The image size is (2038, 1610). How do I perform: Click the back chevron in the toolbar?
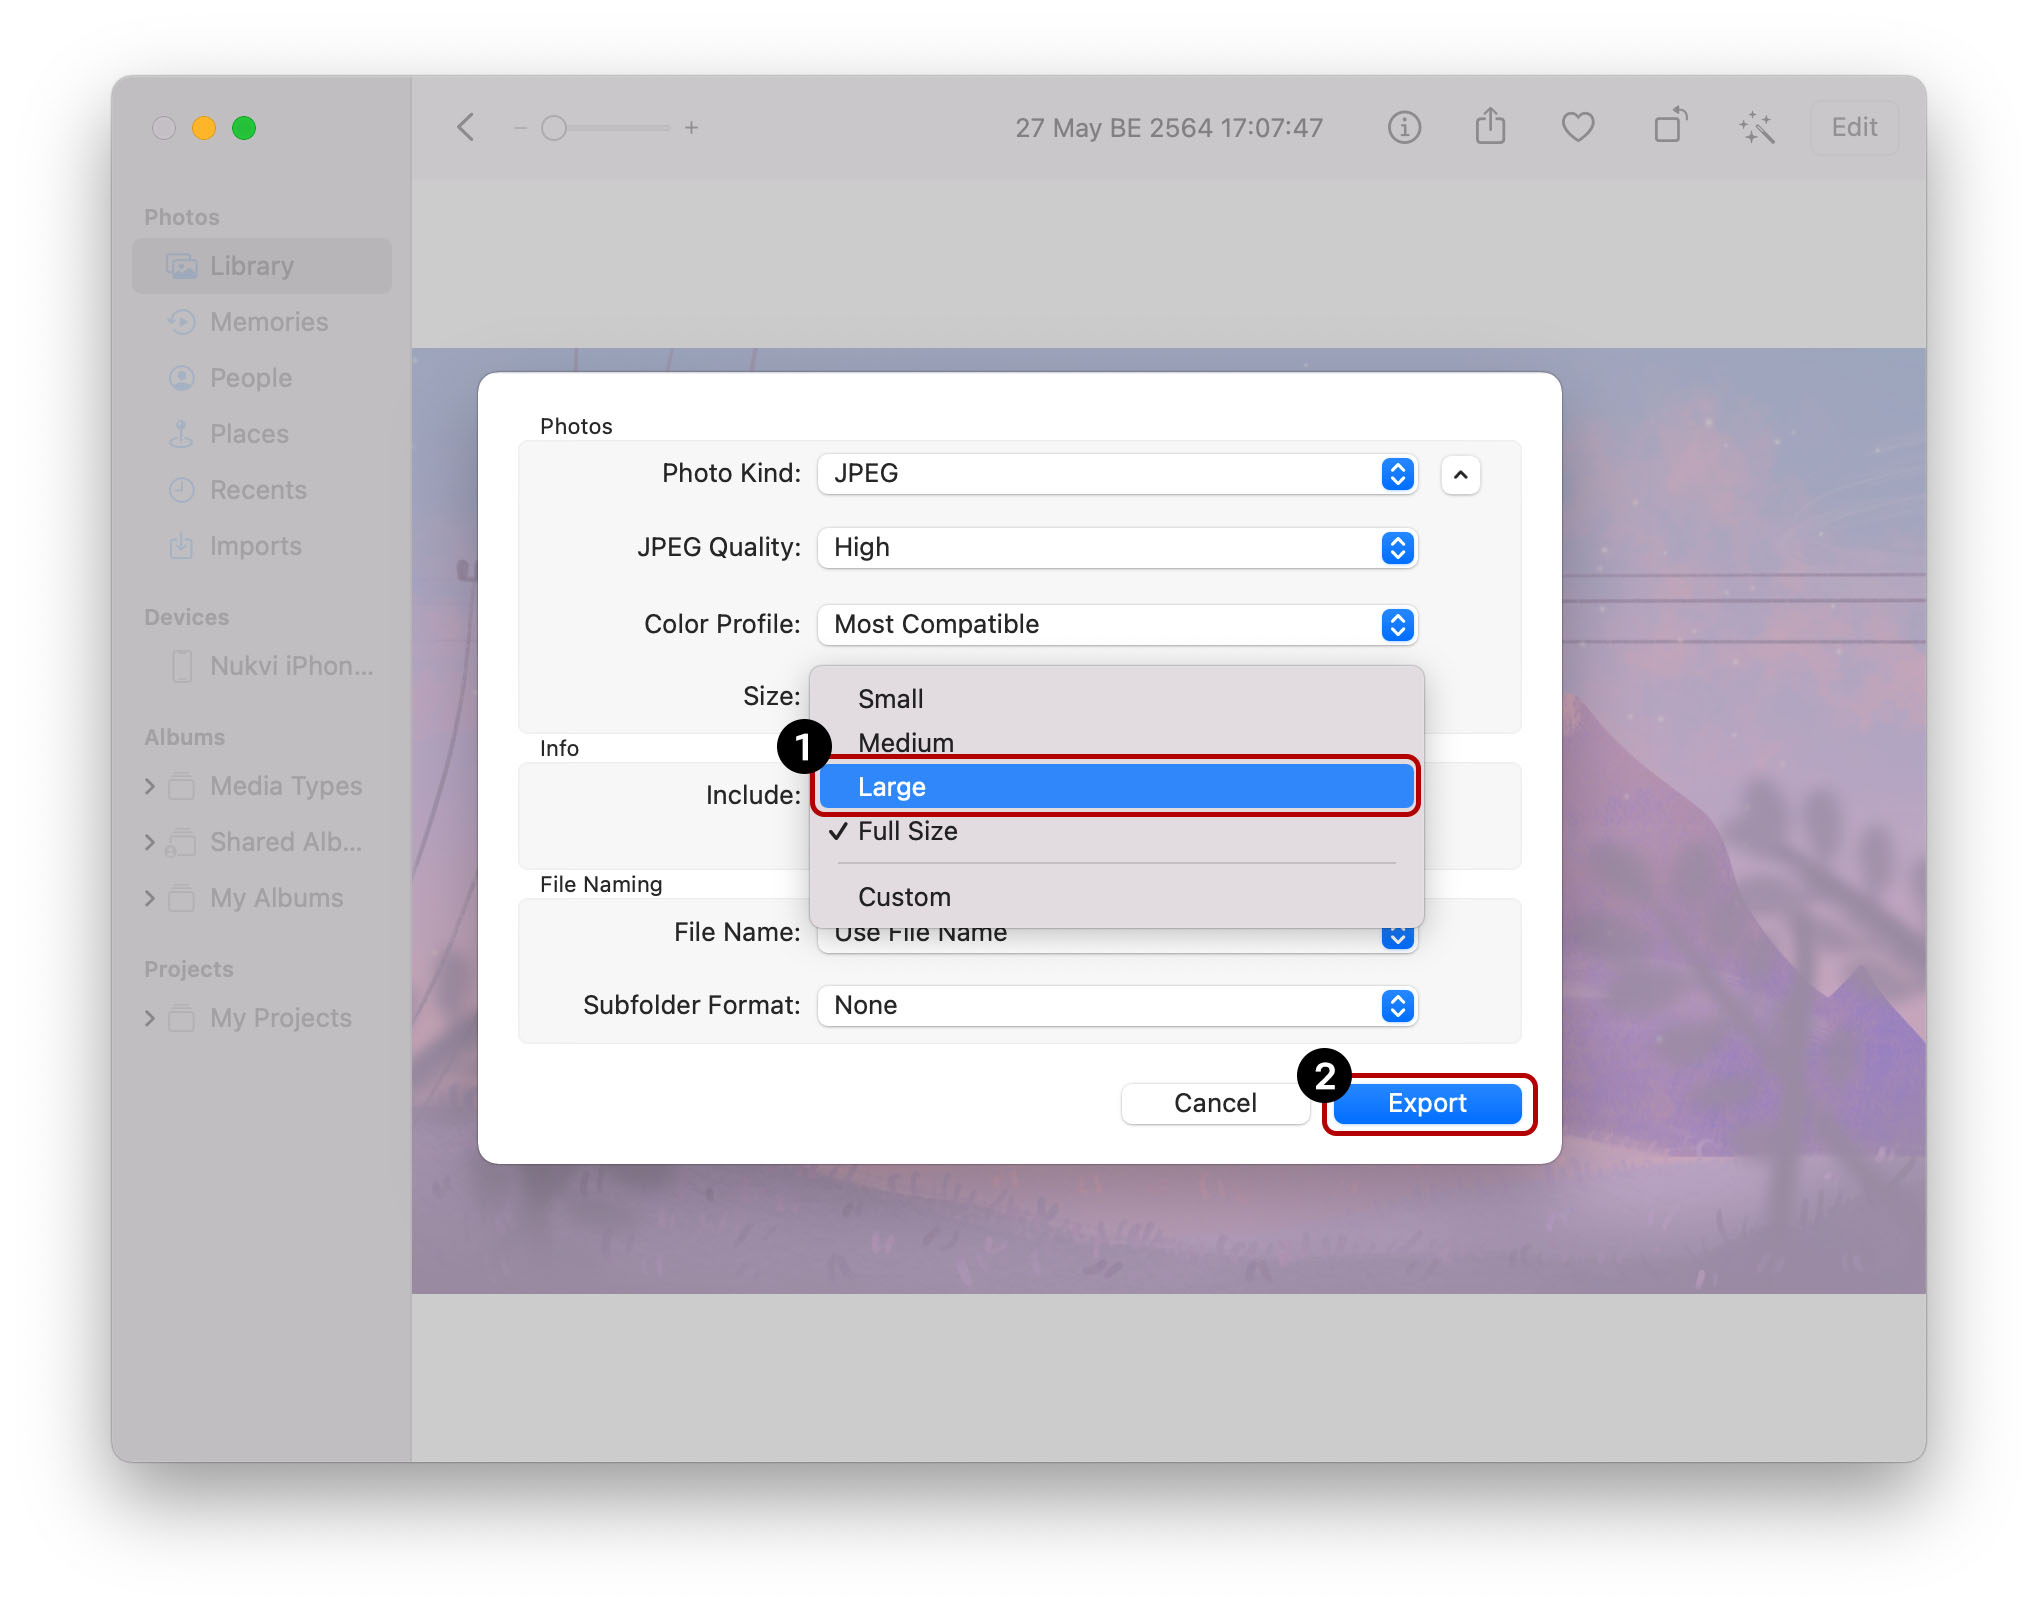tap(466, 128)
